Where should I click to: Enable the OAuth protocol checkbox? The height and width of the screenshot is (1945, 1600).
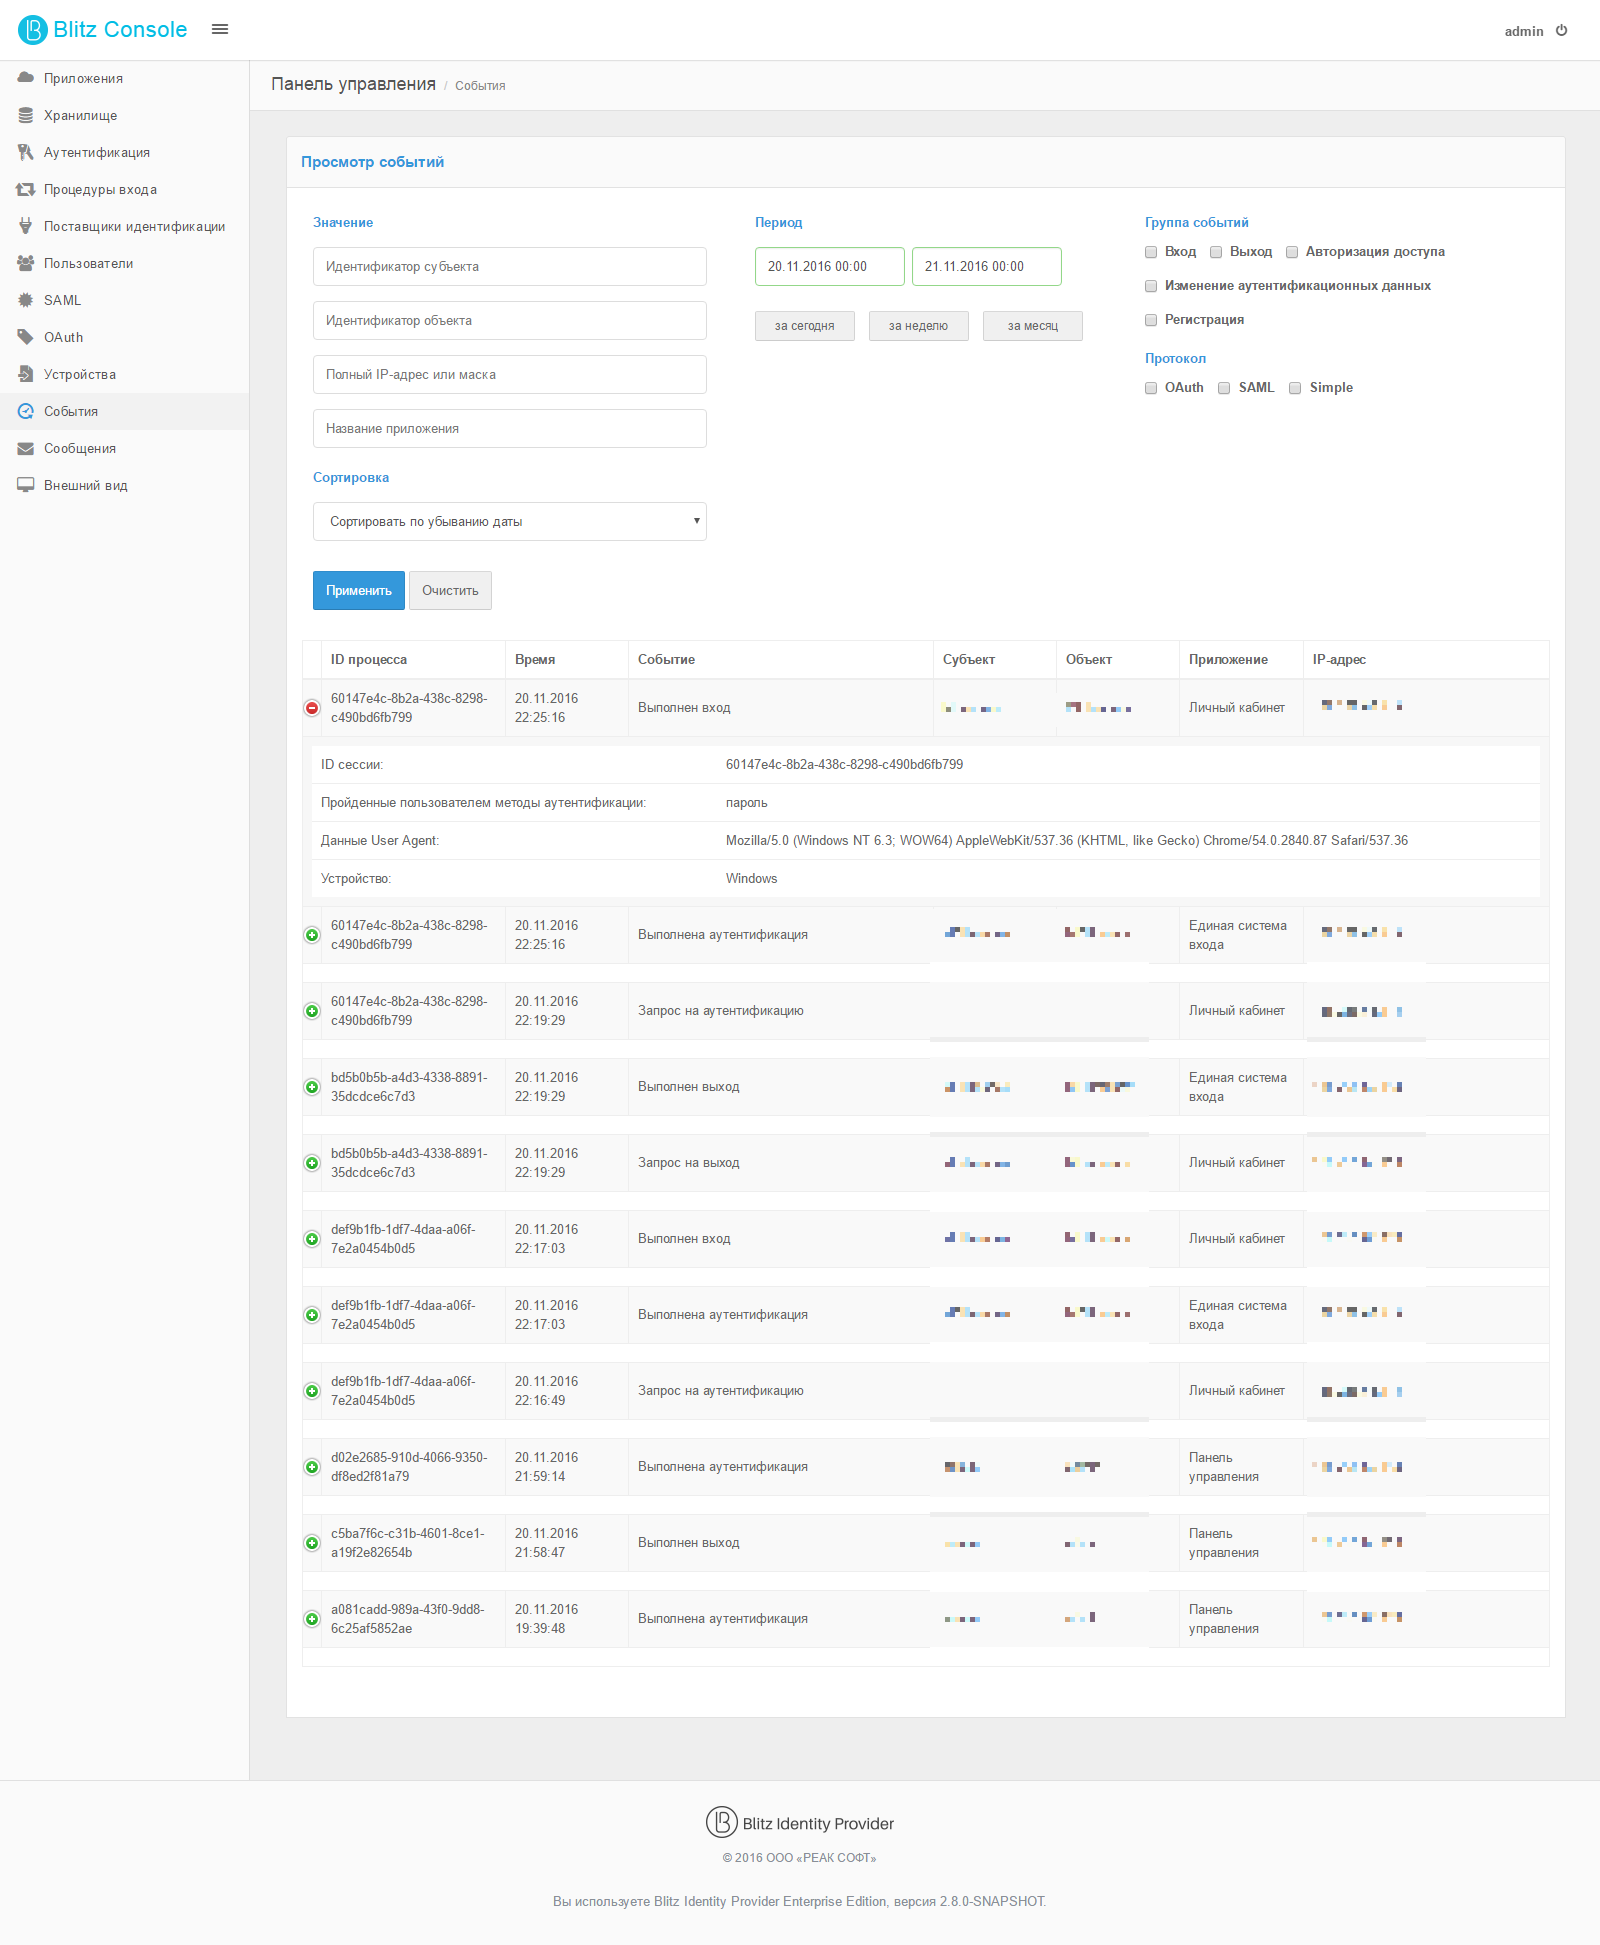click(x=1151, y=388)
